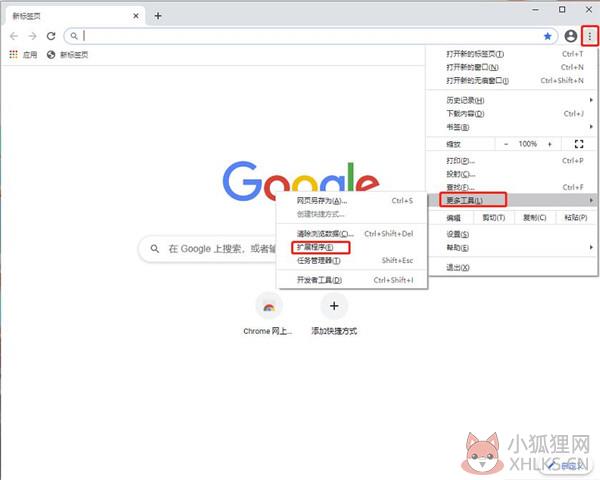Choose 打开新的标签页(T) menu item
The height and width of the screenshot is (480, 600).
click(x=512, y=54)
